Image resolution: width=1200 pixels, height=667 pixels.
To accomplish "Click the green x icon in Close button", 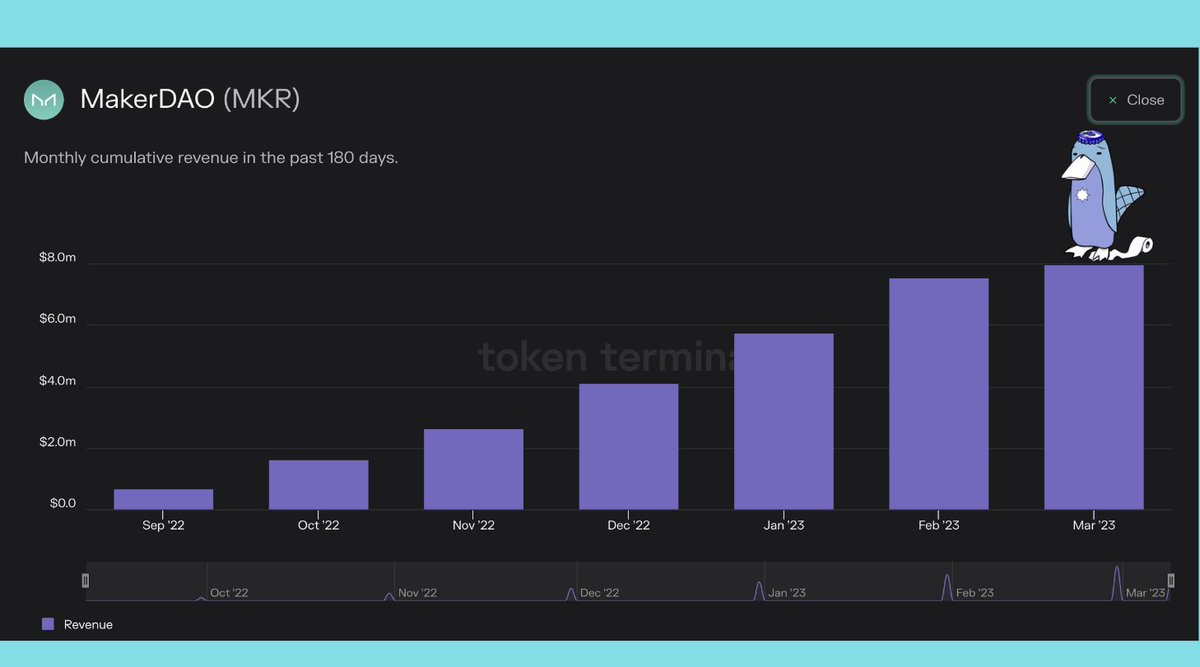I will click(x=1112, y=100).
